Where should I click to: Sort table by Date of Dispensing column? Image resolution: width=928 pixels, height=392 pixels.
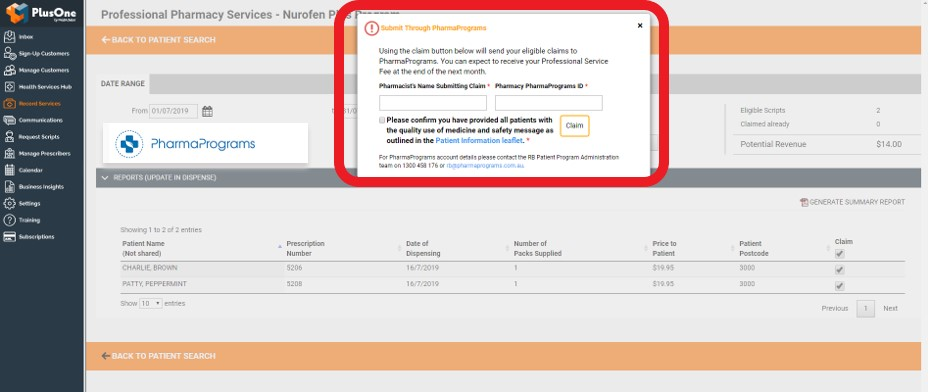456,248
